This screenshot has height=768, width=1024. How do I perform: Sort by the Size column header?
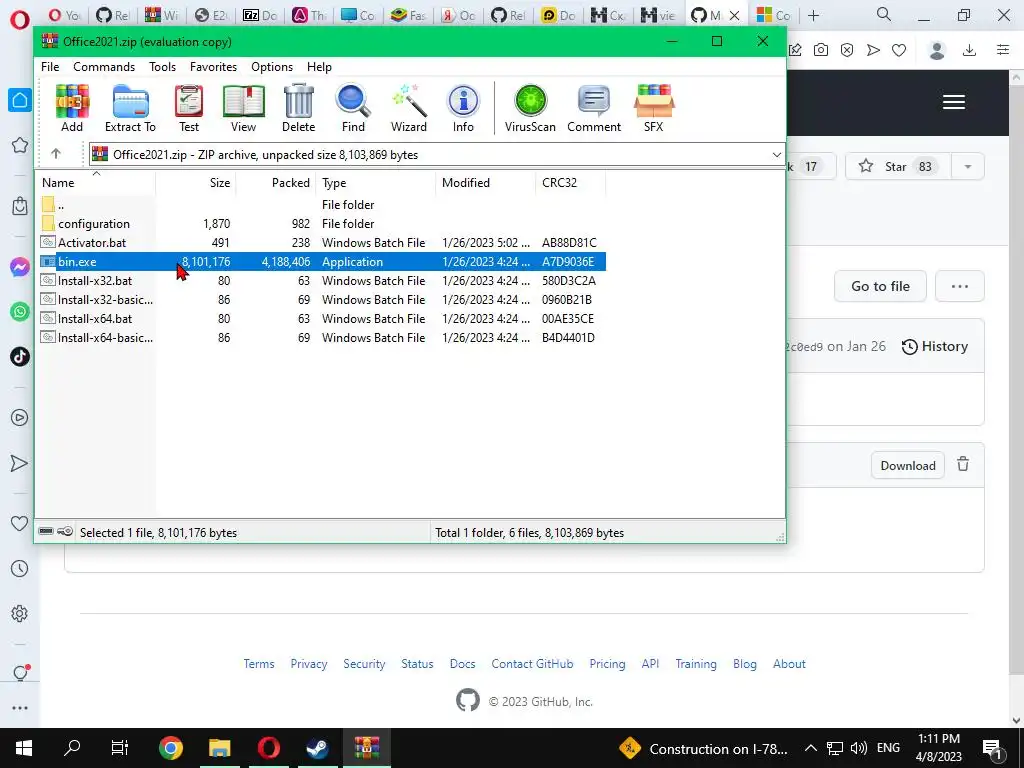196,183
